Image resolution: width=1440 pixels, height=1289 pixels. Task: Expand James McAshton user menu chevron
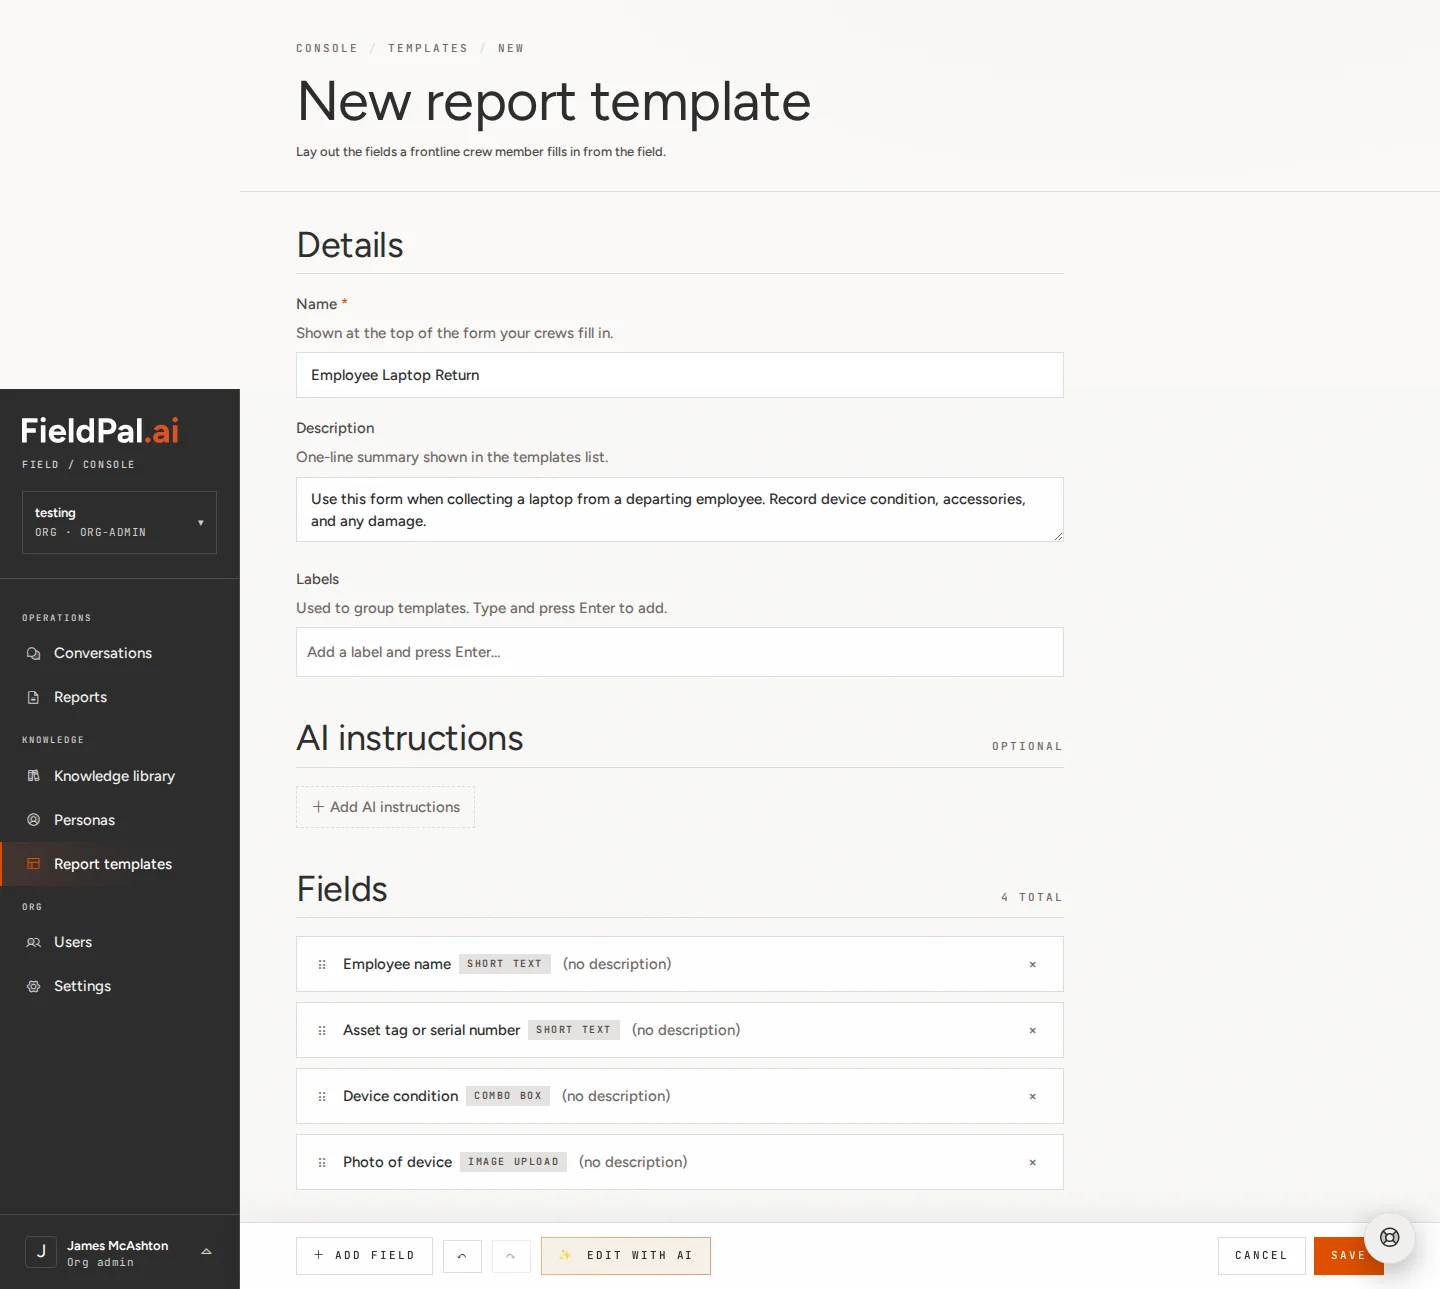(x=206, y=1252)
